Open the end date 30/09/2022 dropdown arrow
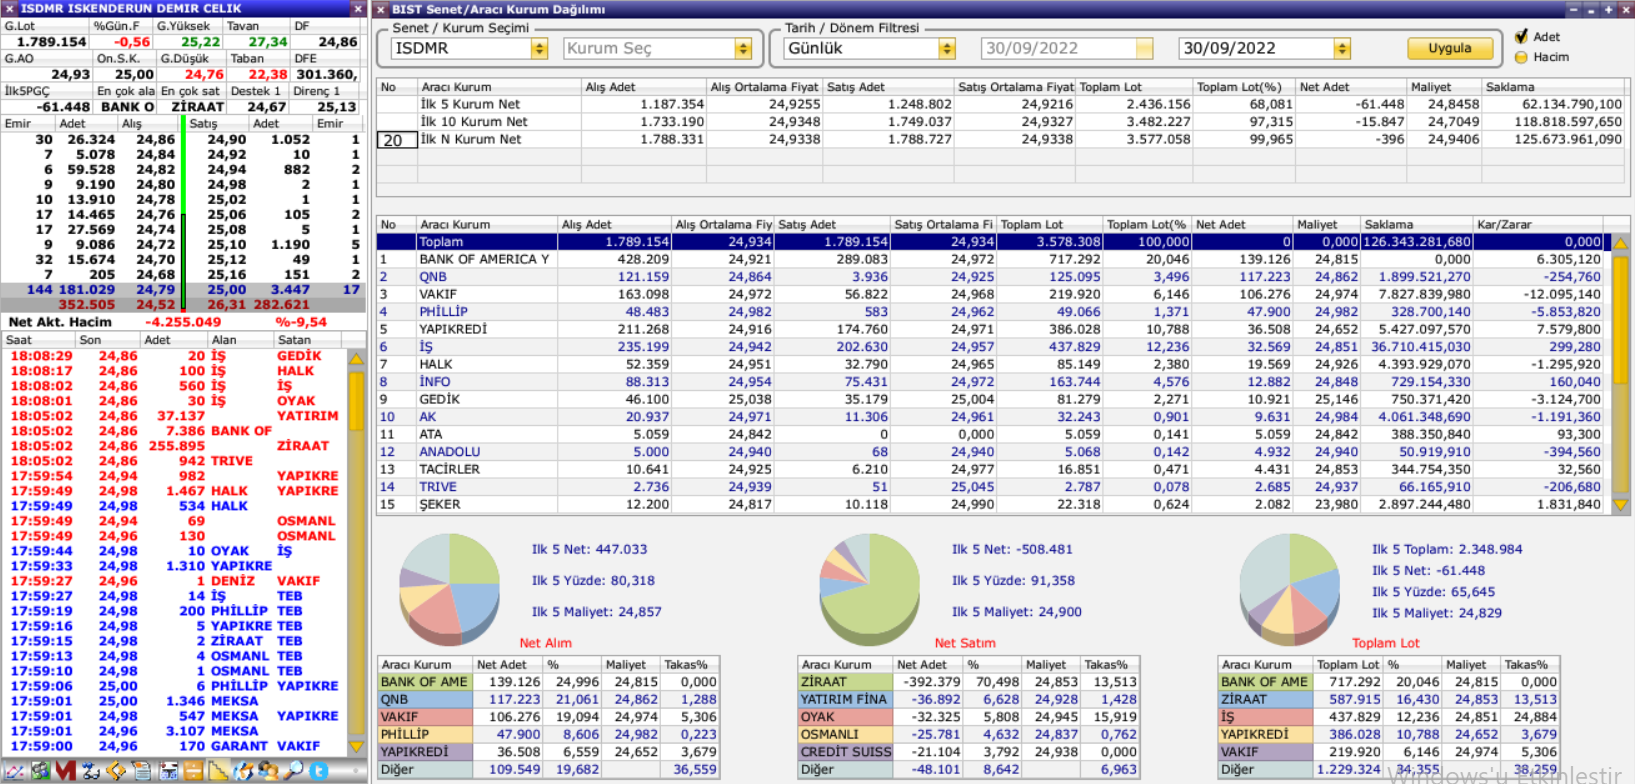Viewport: 1635px width, 784px height. pyautogui.click(x=1343, y=48)
